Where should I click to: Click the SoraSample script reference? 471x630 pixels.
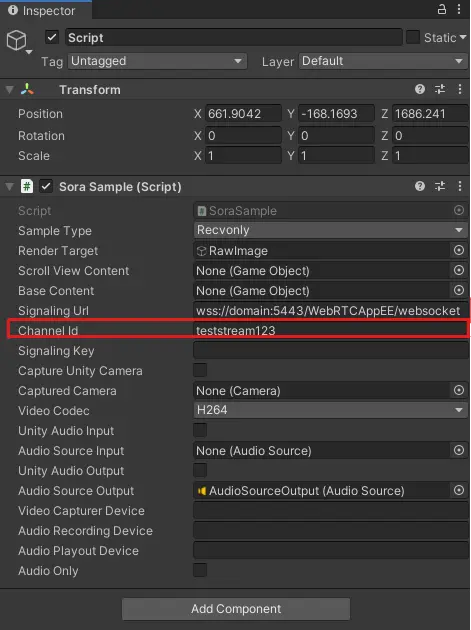click(x=322, y=210)
